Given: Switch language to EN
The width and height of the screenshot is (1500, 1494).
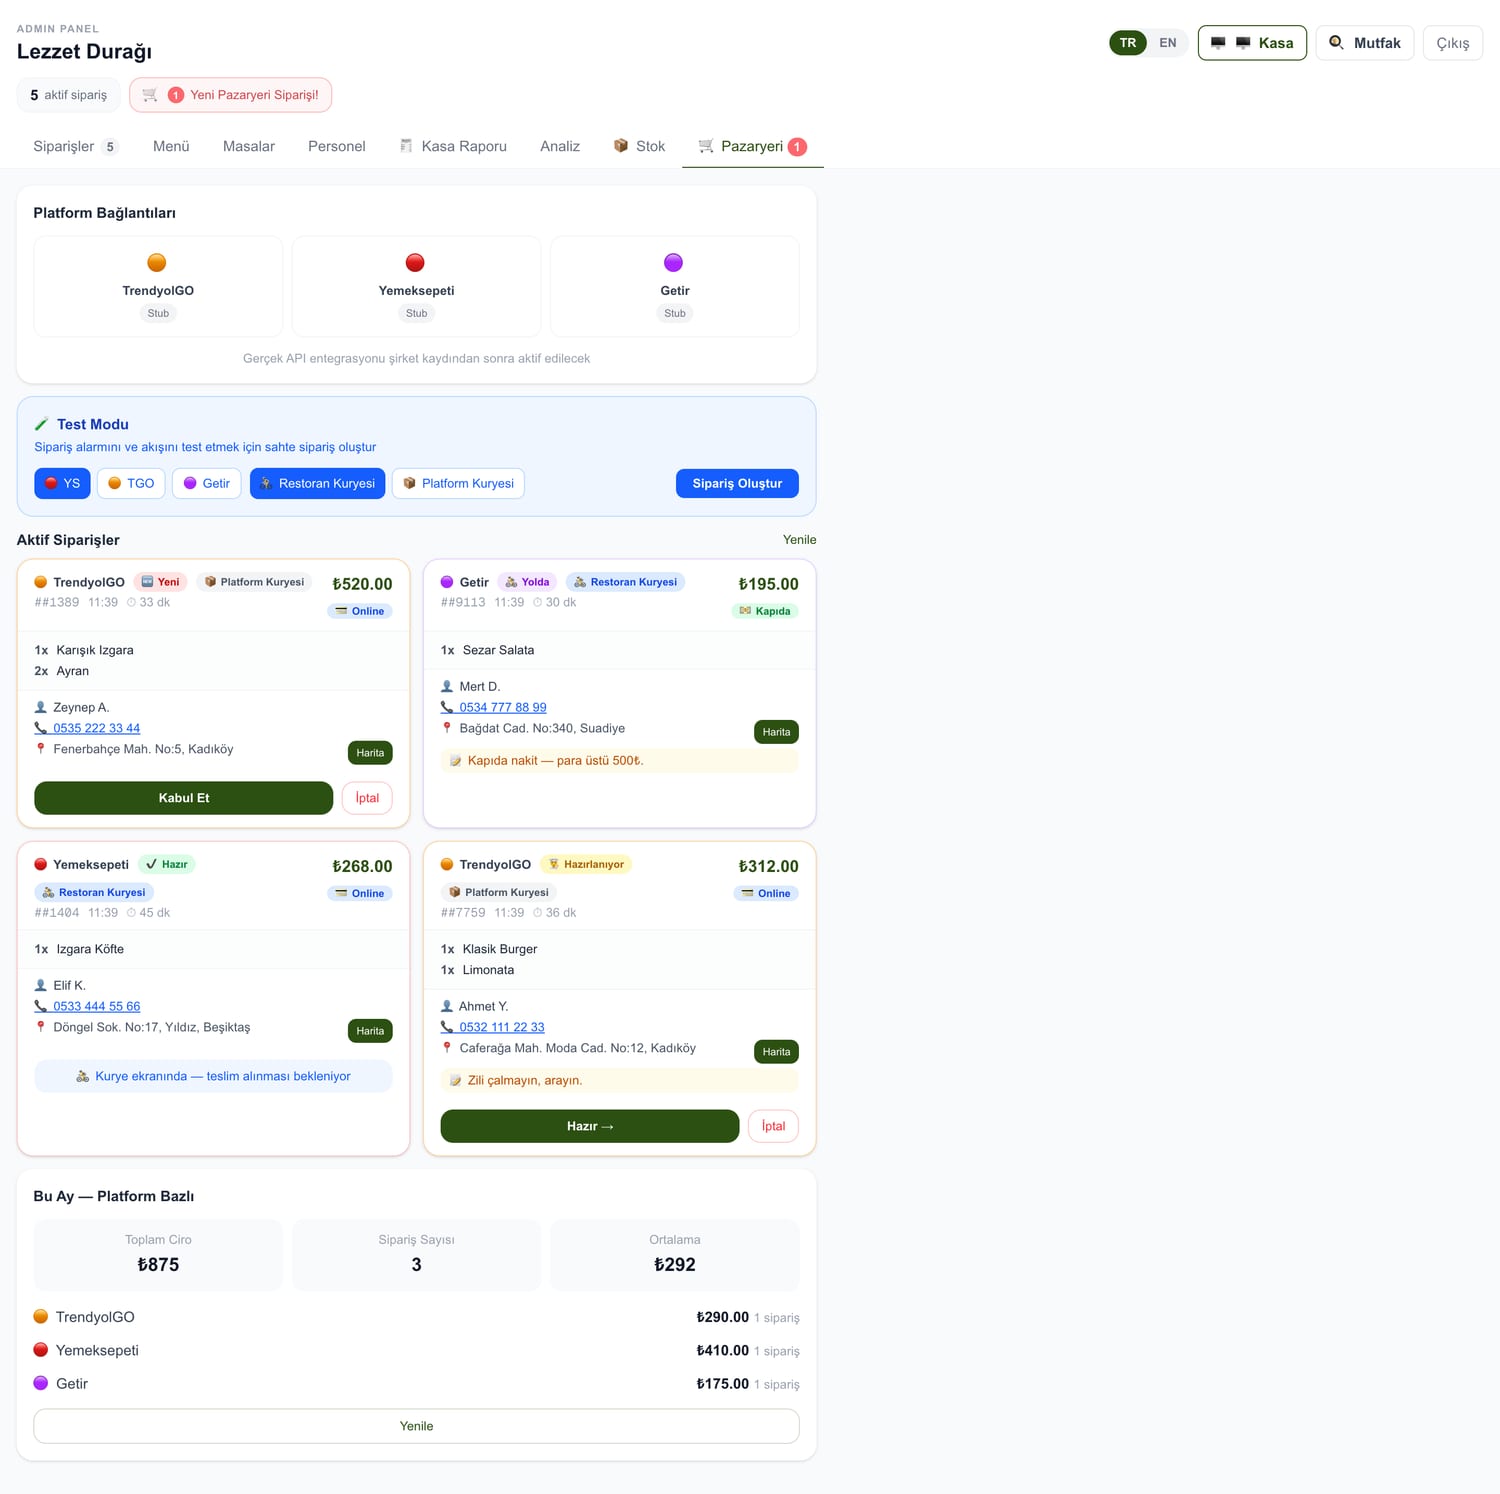Looking at the screenshot, I should tap(1167, 43).
